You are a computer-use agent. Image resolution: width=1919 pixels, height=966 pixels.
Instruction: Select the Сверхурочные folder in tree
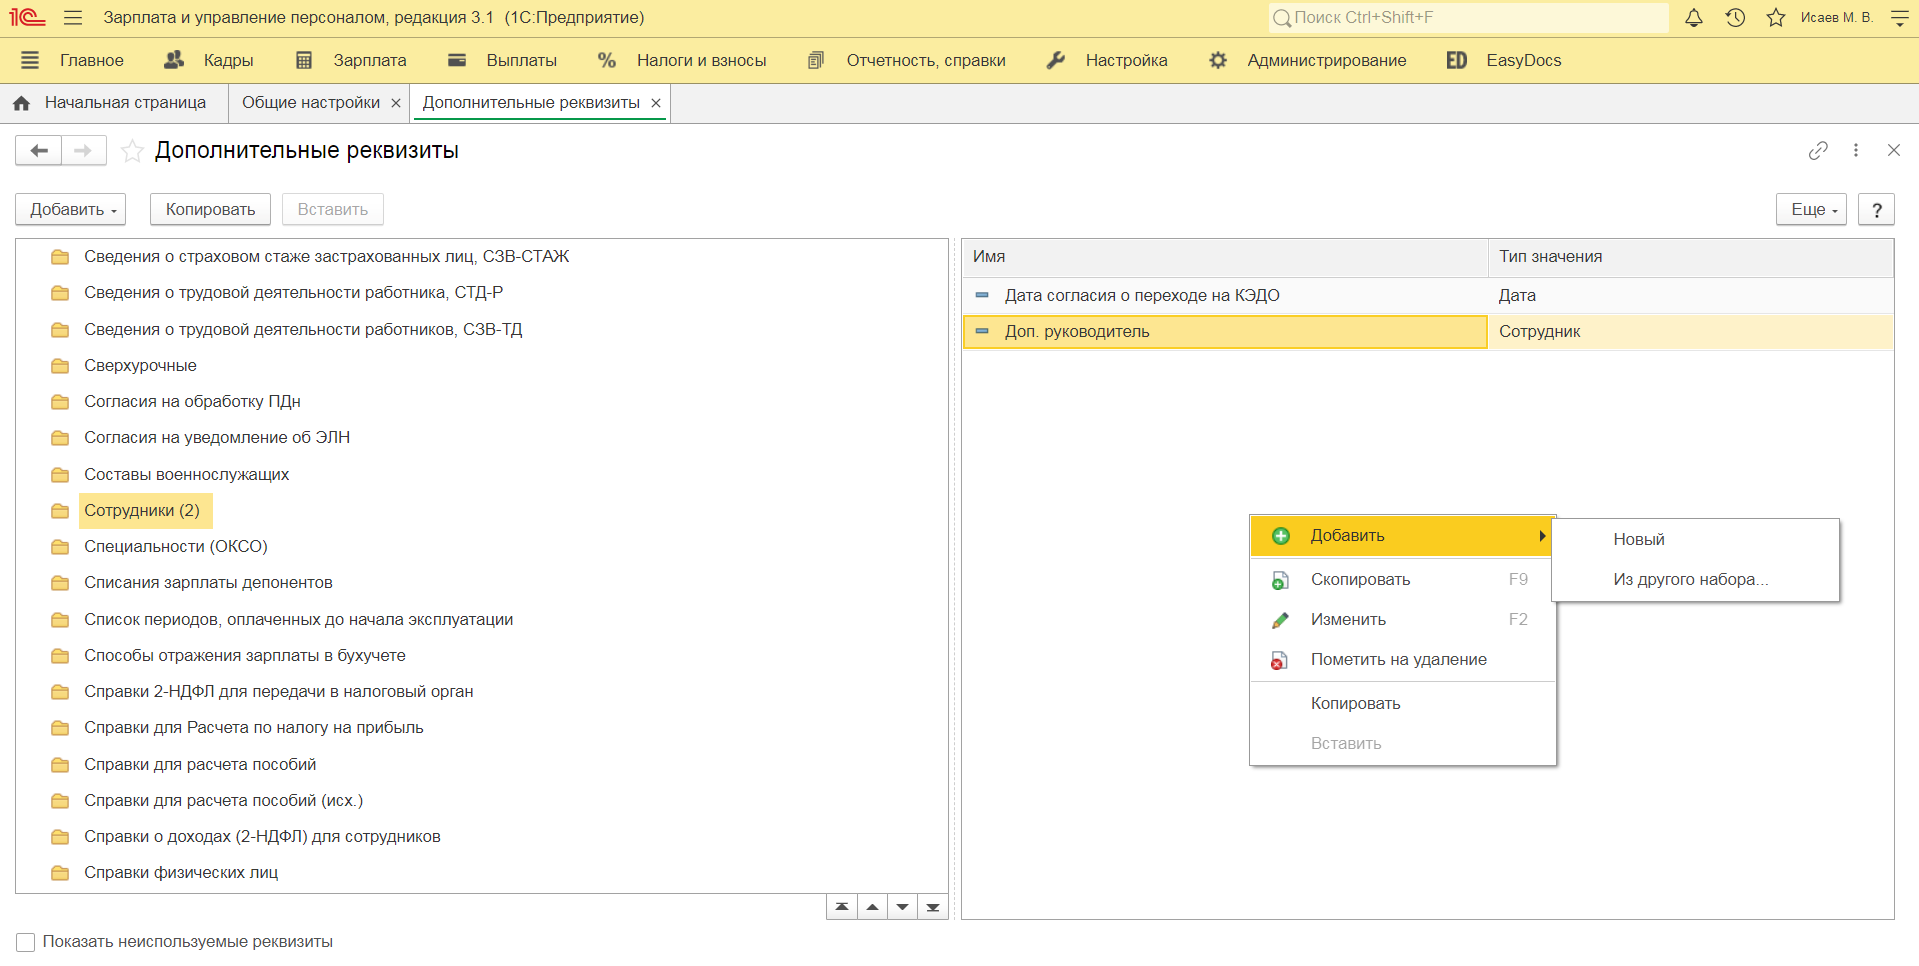(140, 366)
